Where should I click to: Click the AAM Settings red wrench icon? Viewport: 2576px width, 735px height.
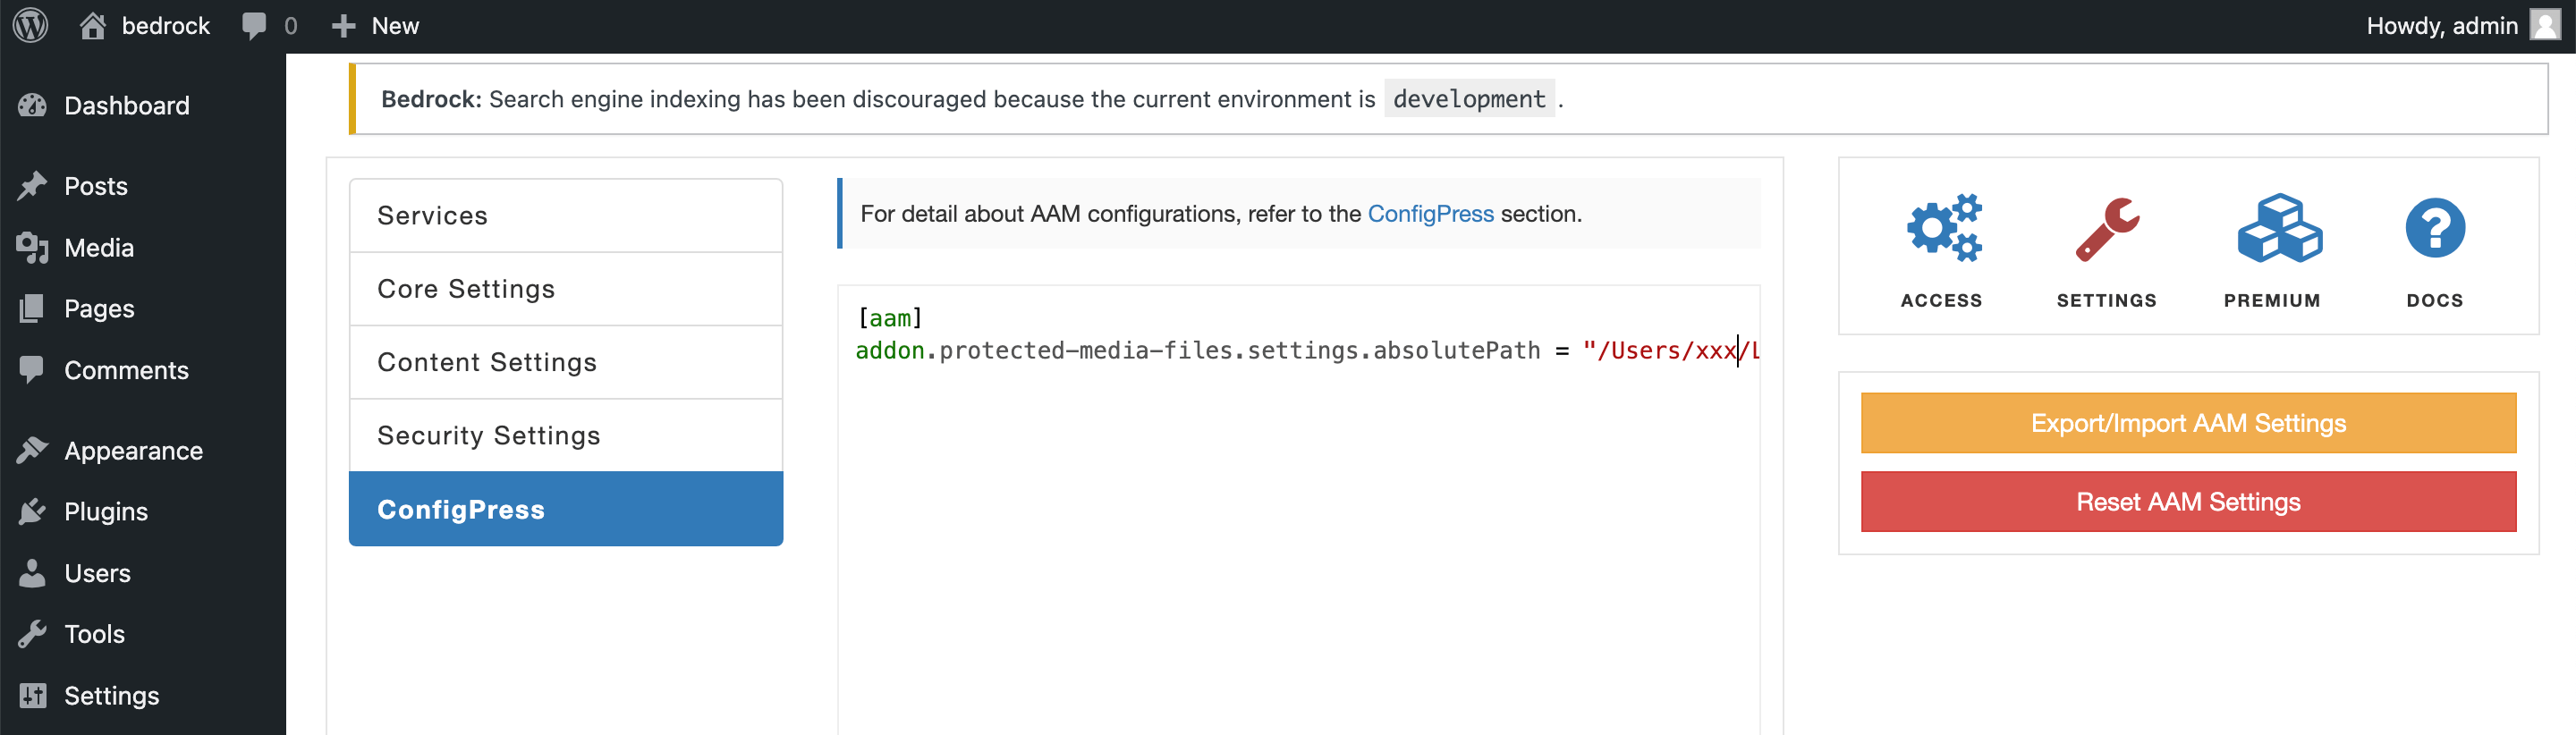click(2107, 229)
